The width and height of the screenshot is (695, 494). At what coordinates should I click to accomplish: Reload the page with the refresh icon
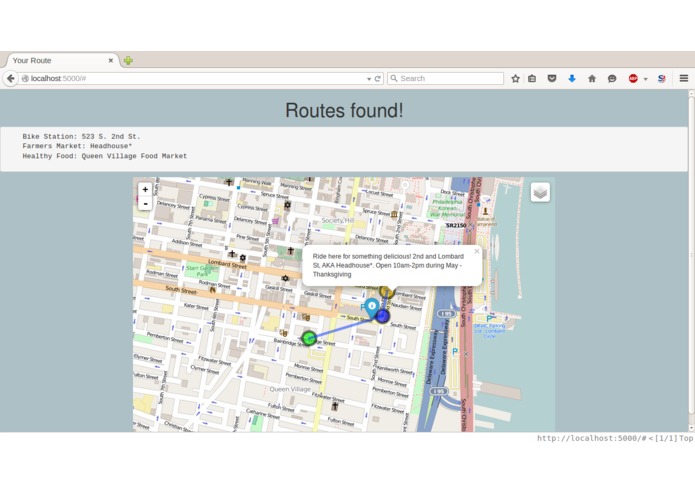click(x=378, y=78)
